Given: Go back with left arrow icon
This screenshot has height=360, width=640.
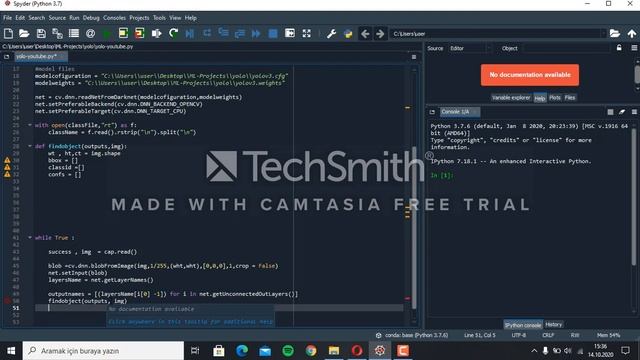Looking at the screenshot, I should coord(365,33).
